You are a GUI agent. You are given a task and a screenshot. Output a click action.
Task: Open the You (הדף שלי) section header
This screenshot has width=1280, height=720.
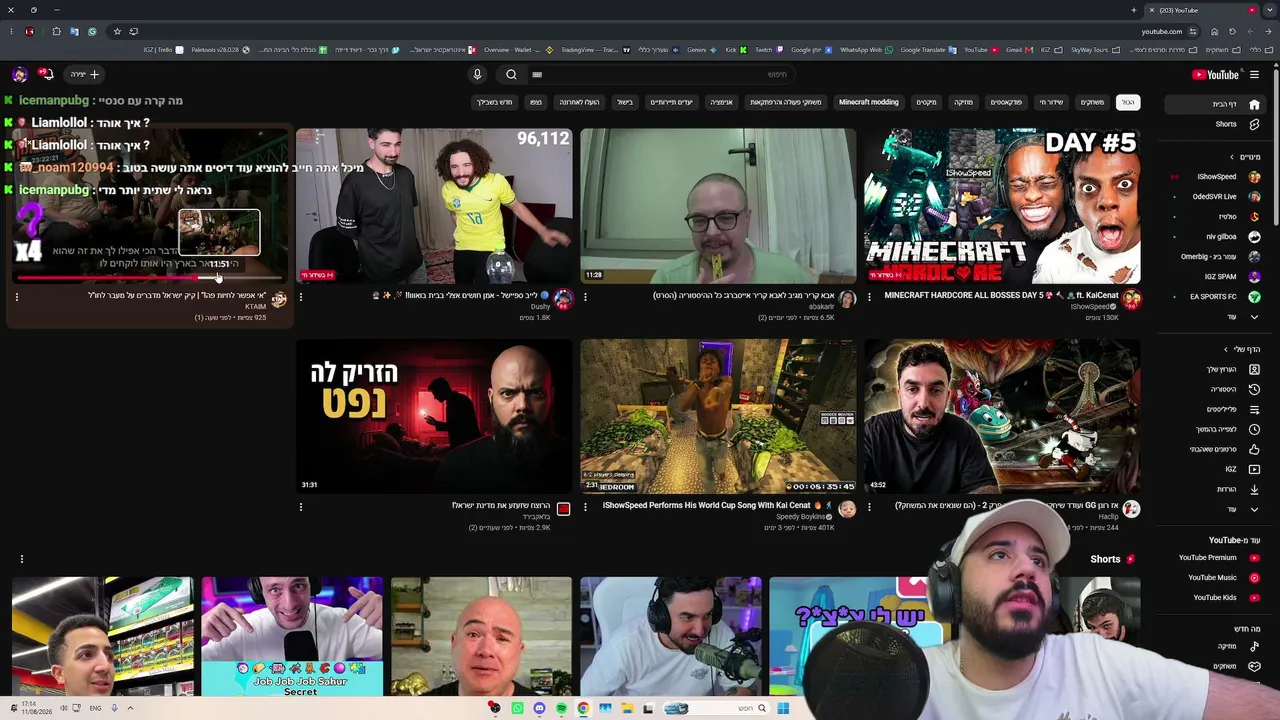tap(1242, 349)
